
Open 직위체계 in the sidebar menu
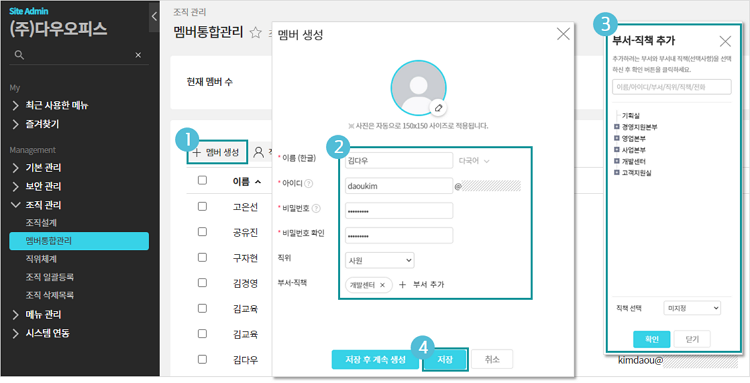[x=41, y=259]
